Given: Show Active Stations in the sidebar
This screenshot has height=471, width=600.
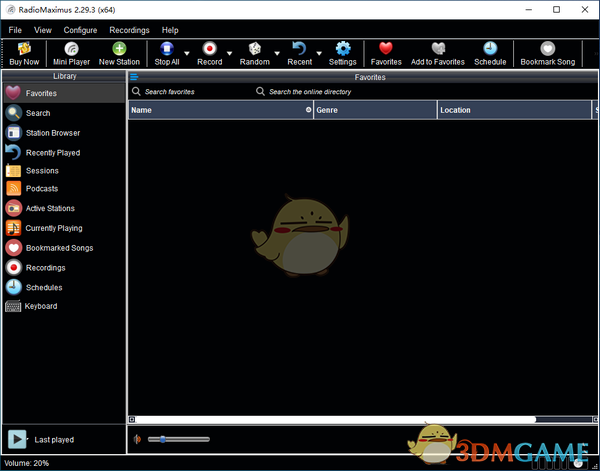Looking at the screenshot, I should coord(64,208).
